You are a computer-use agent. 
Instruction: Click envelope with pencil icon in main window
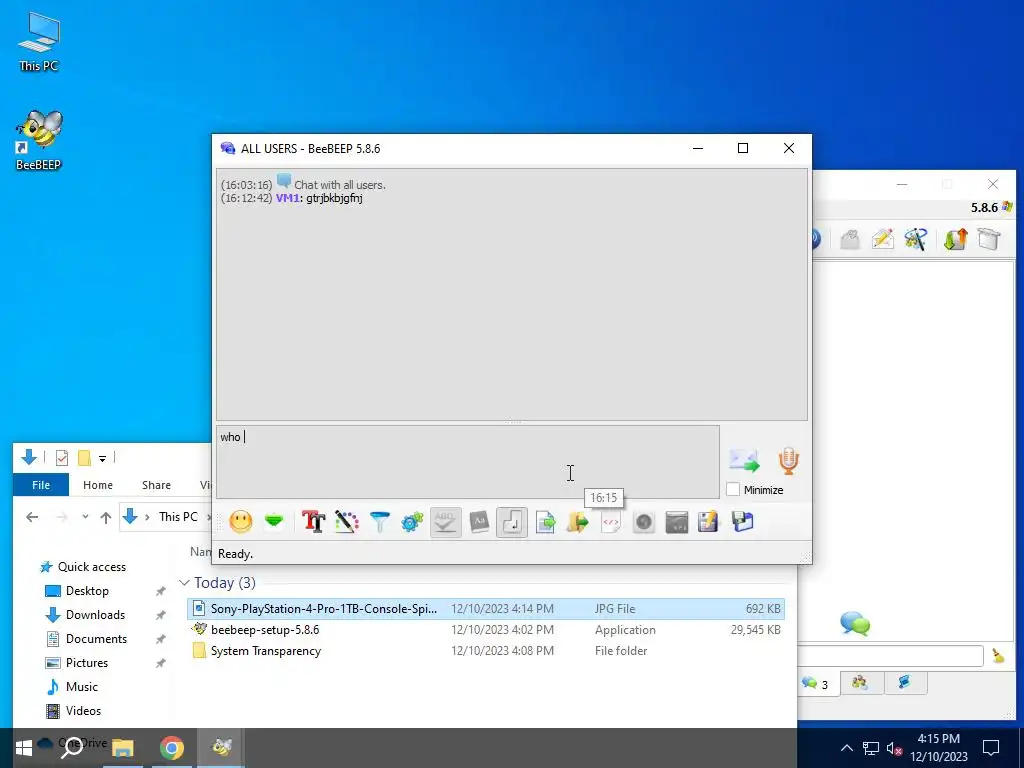[x=882, y=239]
